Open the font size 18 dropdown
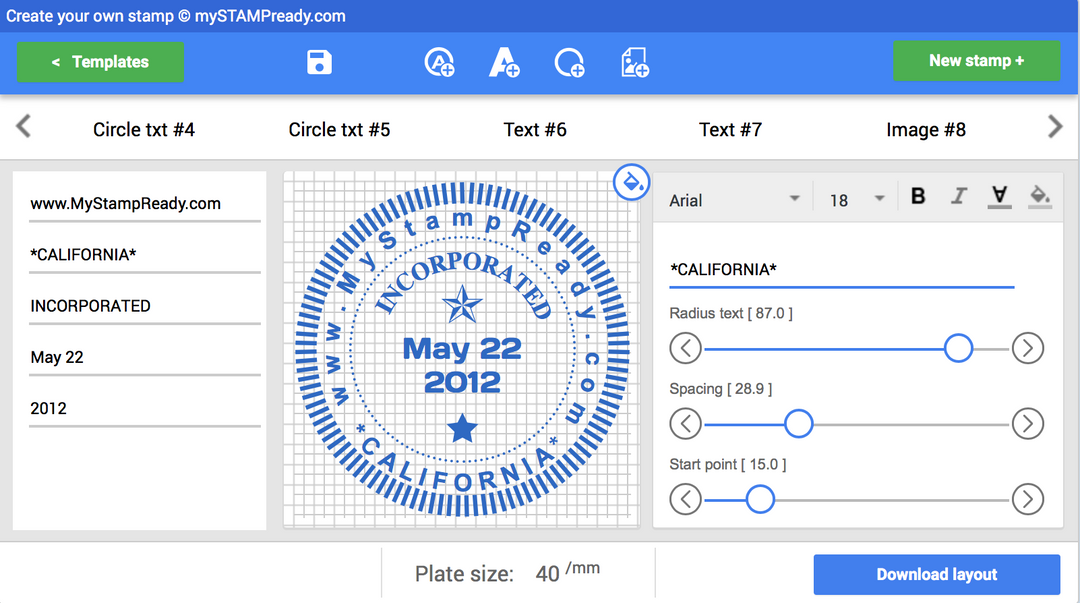This screenshot has height=603, width=1080. [854, 199]
